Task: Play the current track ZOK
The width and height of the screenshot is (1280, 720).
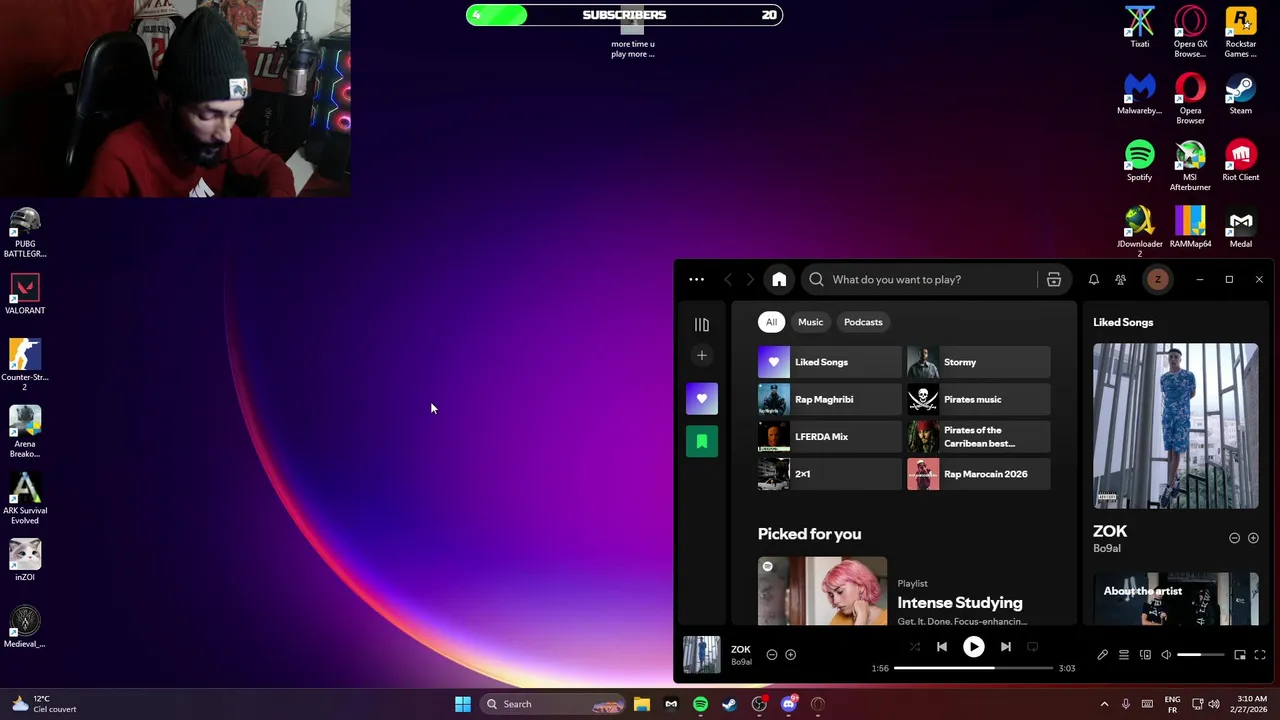Action: pos(973,647)
